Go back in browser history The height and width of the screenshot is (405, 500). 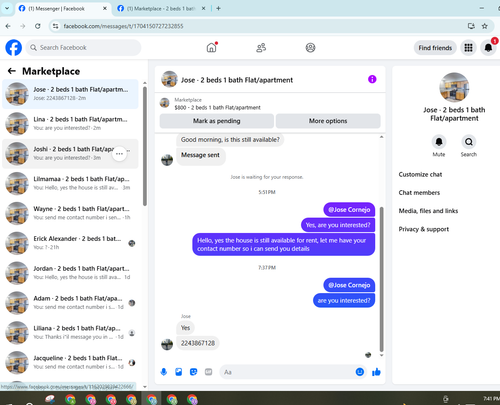pos(8,26)
